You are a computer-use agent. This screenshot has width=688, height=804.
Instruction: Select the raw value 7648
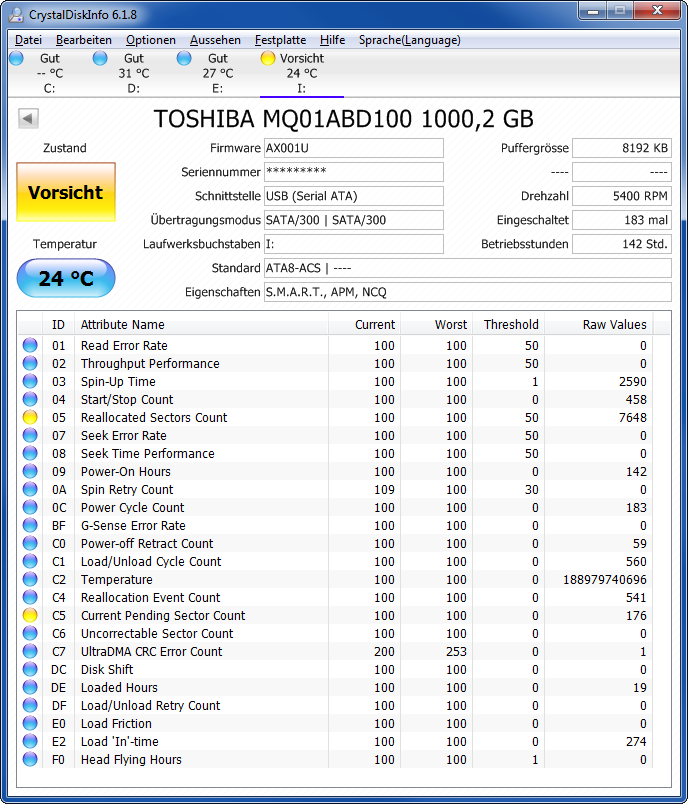click(x=633, y=417)
